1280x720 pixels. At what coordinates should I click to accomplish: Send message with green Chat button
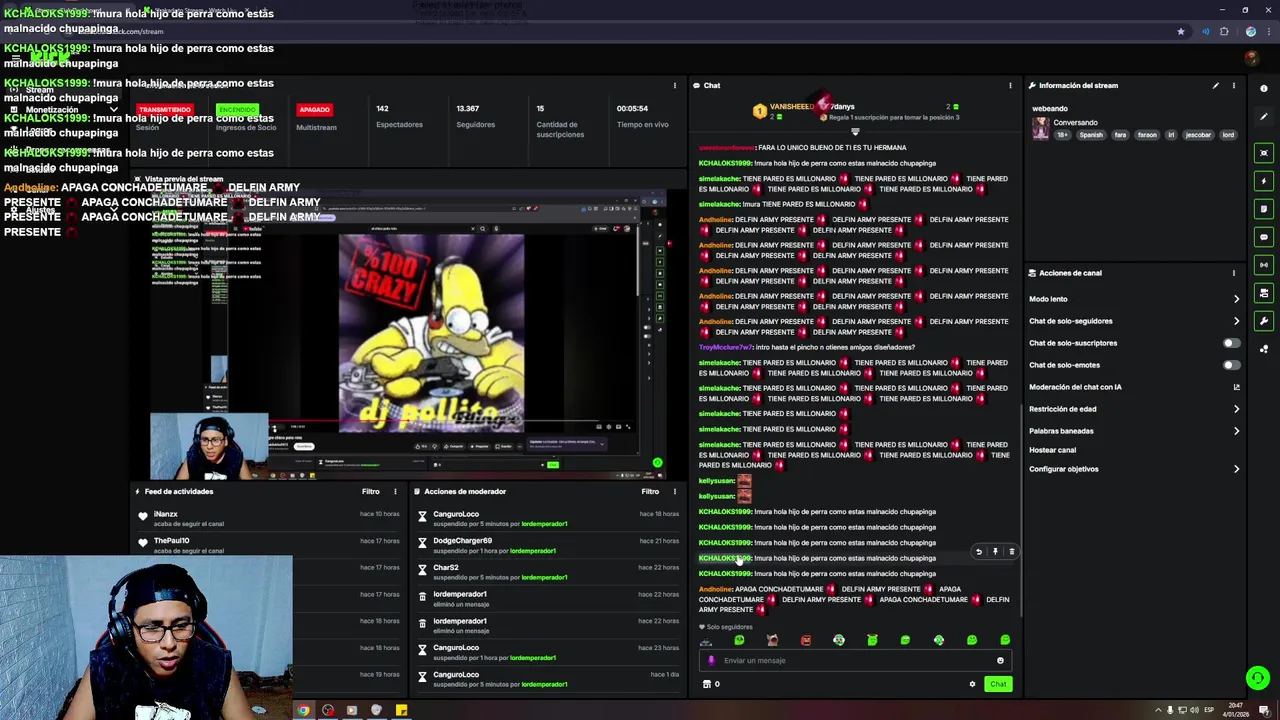tap(998, 684)
